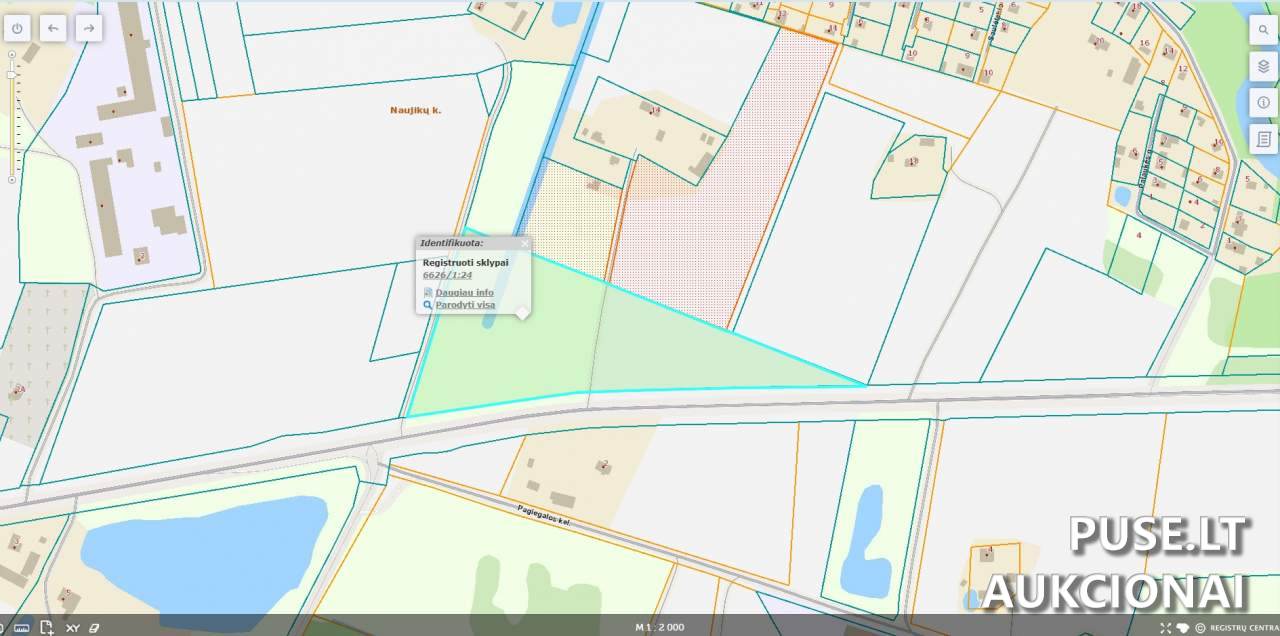
Task: Click parcel number 6626/1:24
Action: (447, 275)
